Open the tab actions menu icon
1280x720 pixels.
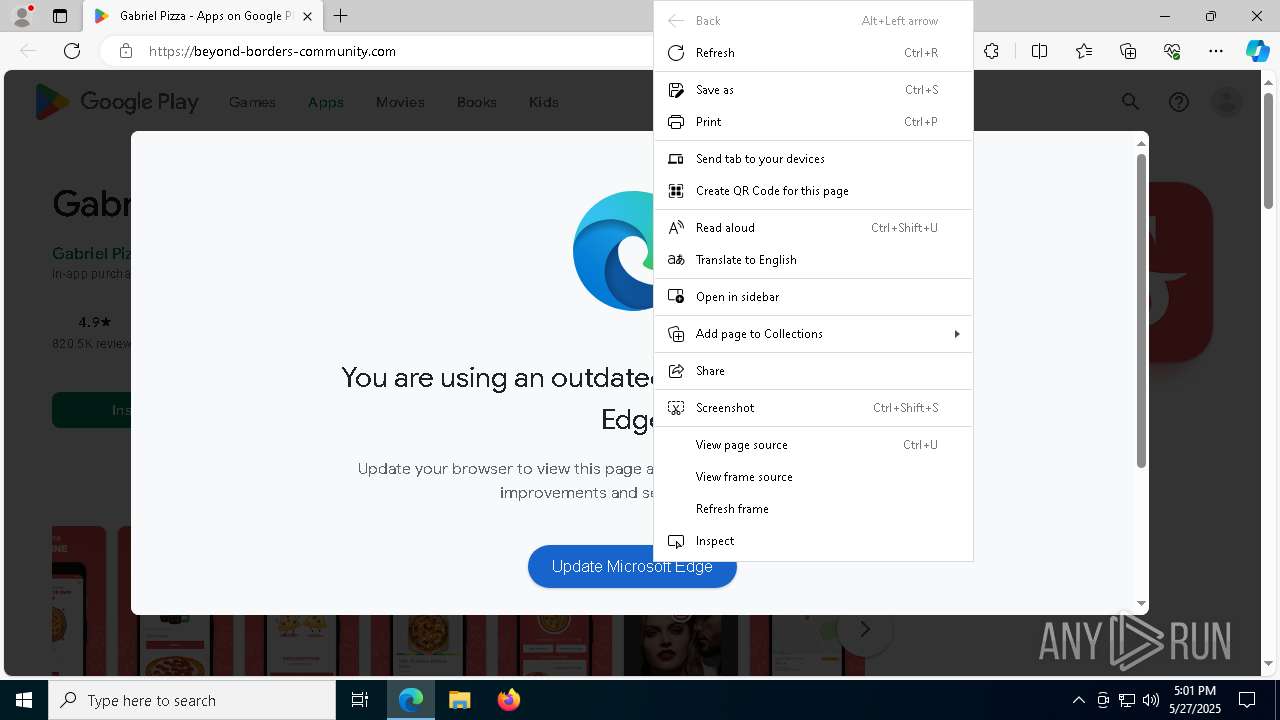point(60,16)
